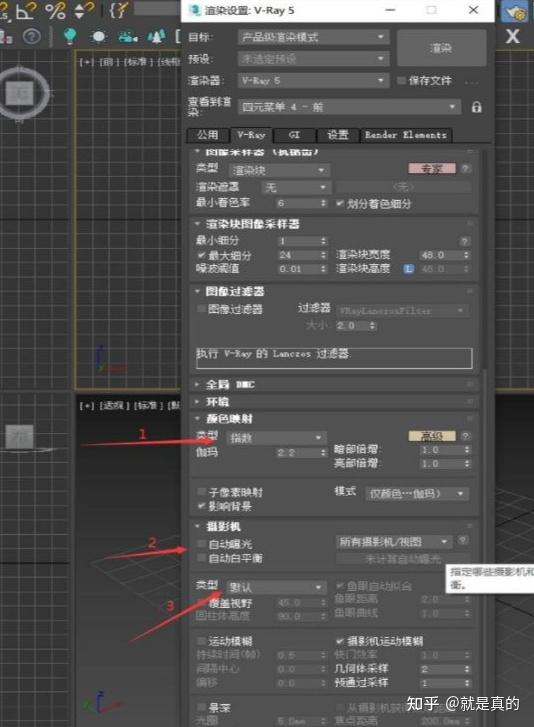Open the 渲染器 V-Ray 5 dropdown
This screenshot has height=727, width=534.
[x=313, y=81]
